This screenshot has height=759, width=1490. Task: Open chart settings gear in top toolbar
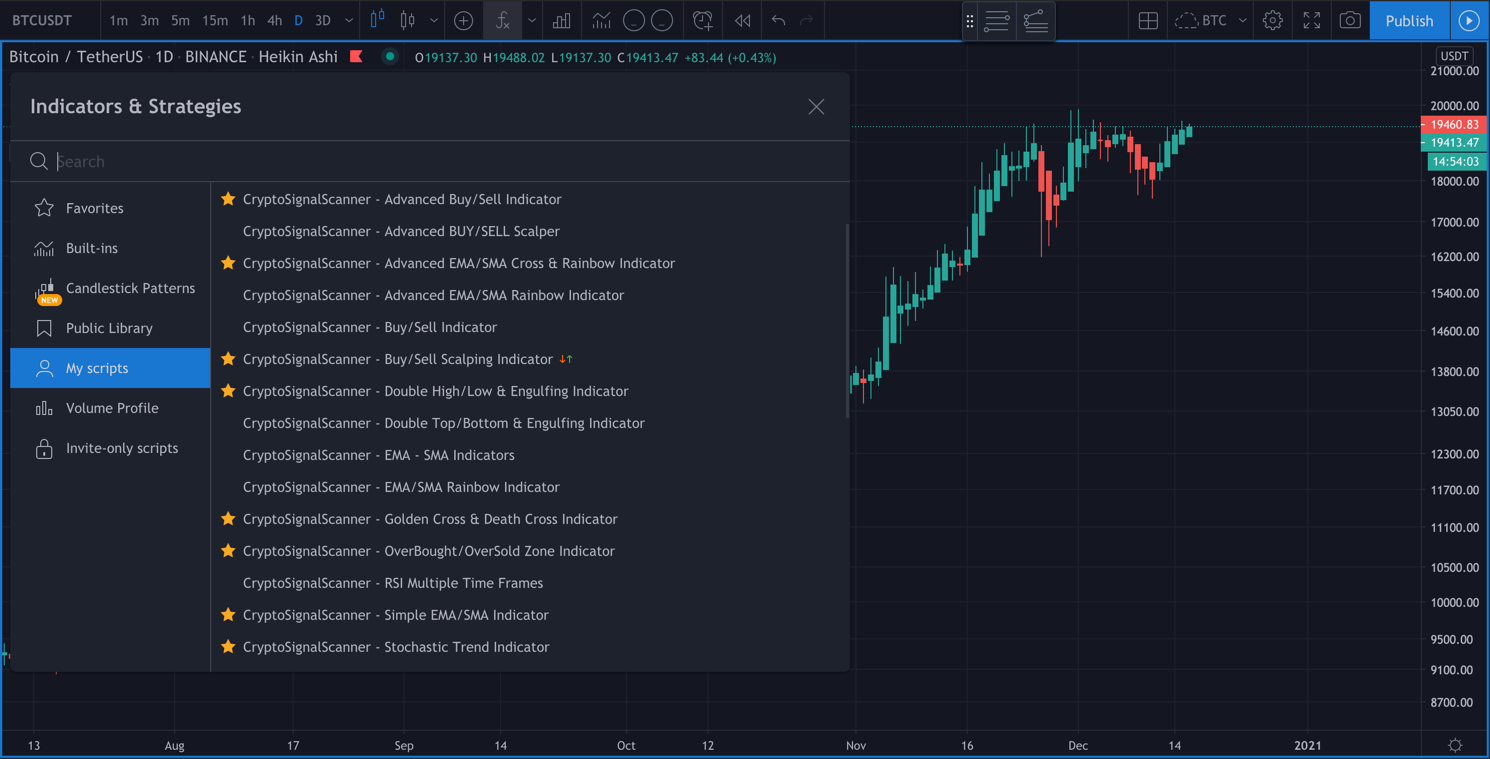click(1272, 20)
